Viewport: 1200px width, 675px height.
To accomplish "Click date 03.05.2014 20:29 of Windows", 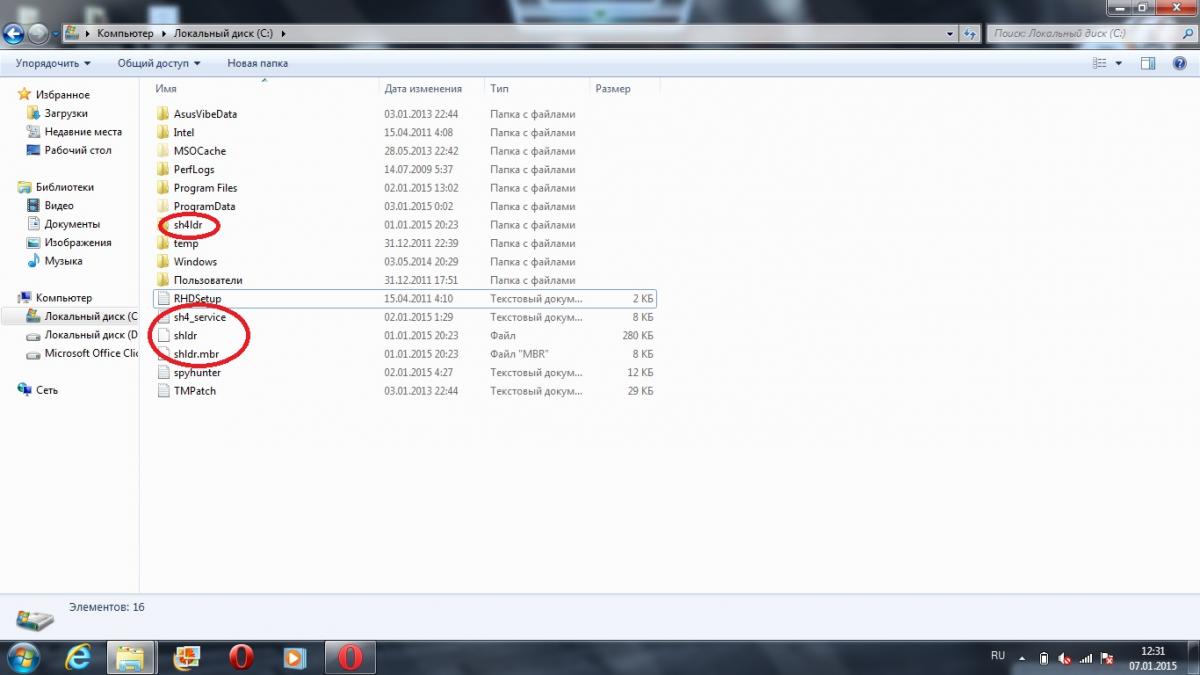I will tap(420, 262).
